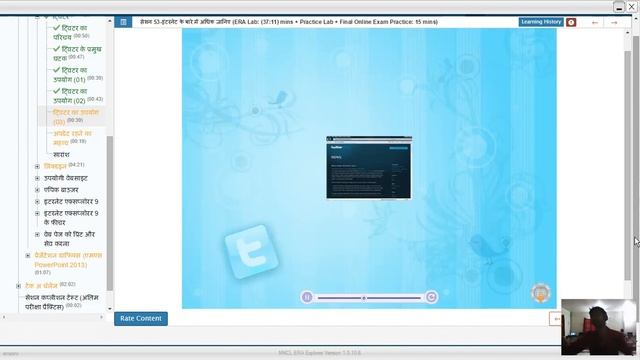Click checkmark icon beside ट्विटर के प्रमुख घटक
The width and height of the screenshot is (640, 360).
pos(57,49)
